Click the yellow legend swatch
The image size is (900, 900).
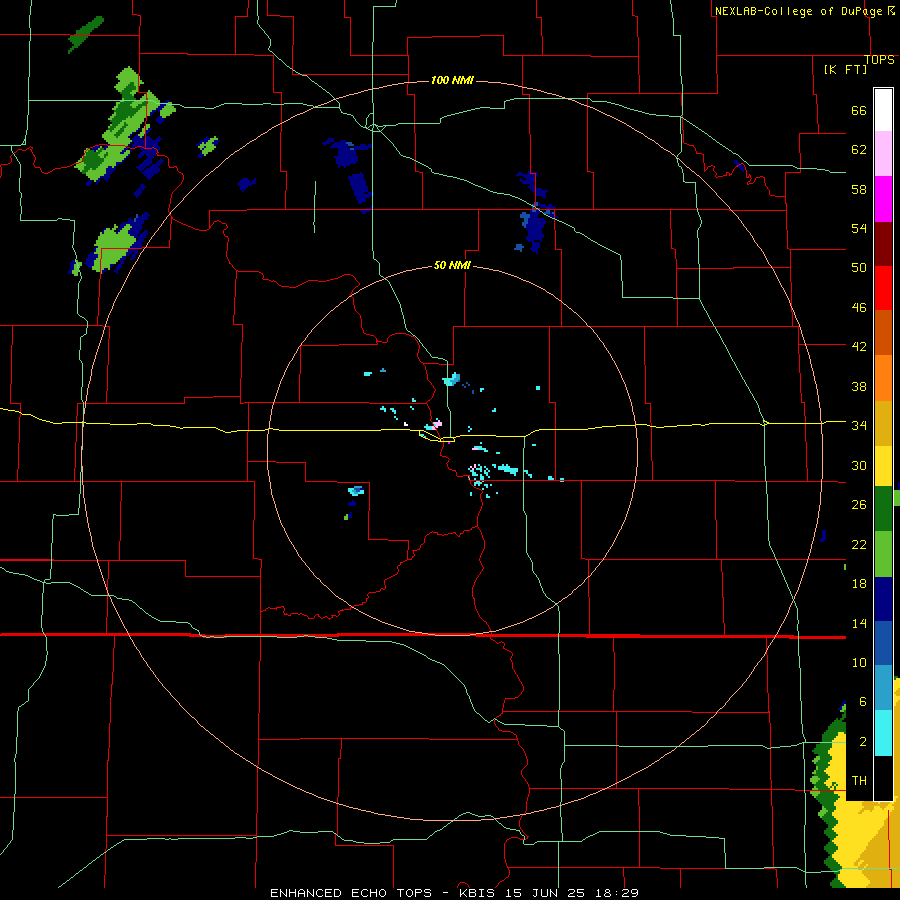tap(883, 466)
